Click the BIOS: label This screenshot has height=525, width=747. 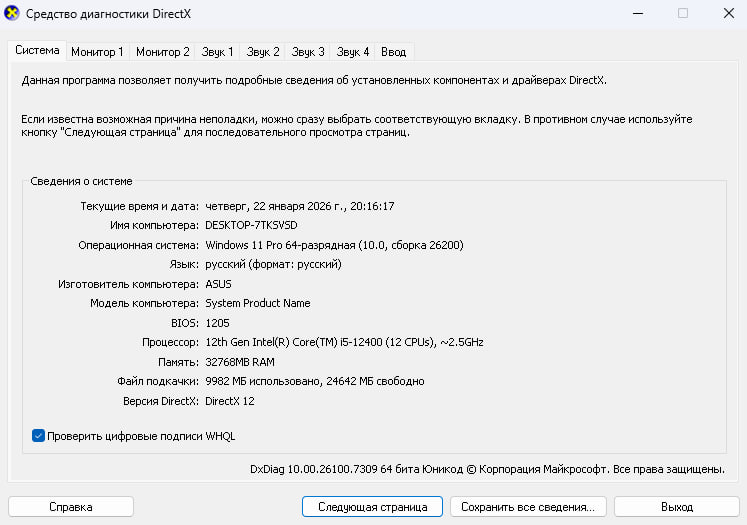pos(185,323)
